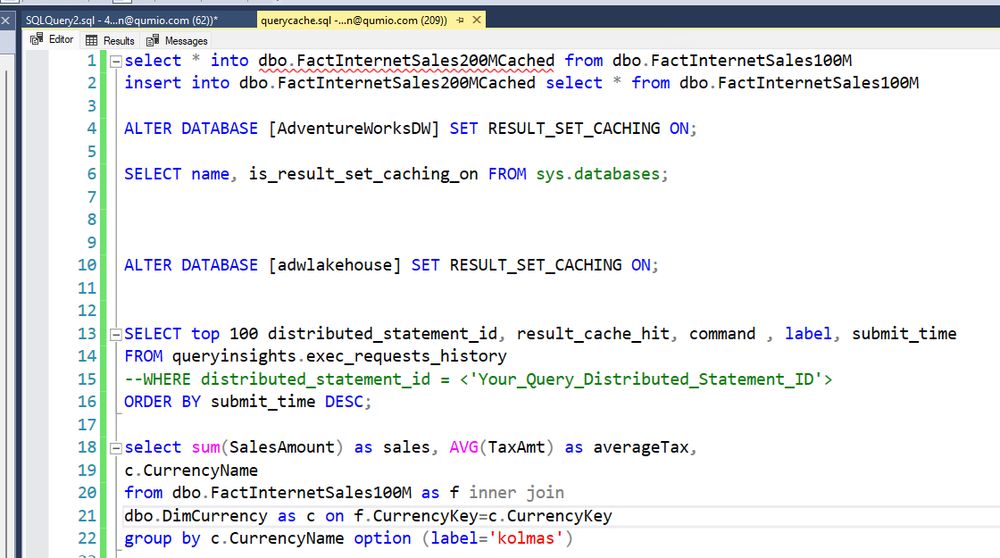Close the left docked panel with X
The height and width of the screenshot is (558, 1000).
click(6, 20)
